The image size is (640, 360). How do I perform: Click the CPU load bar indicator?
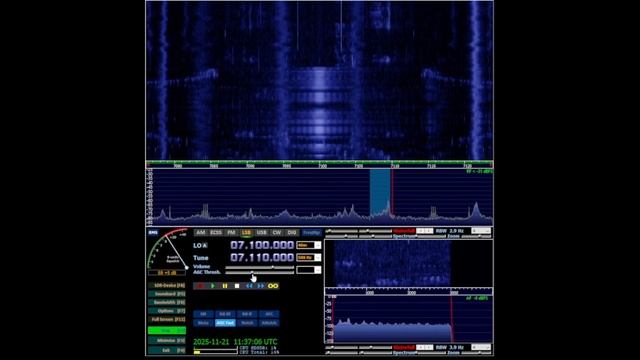(x=215, y=351)
